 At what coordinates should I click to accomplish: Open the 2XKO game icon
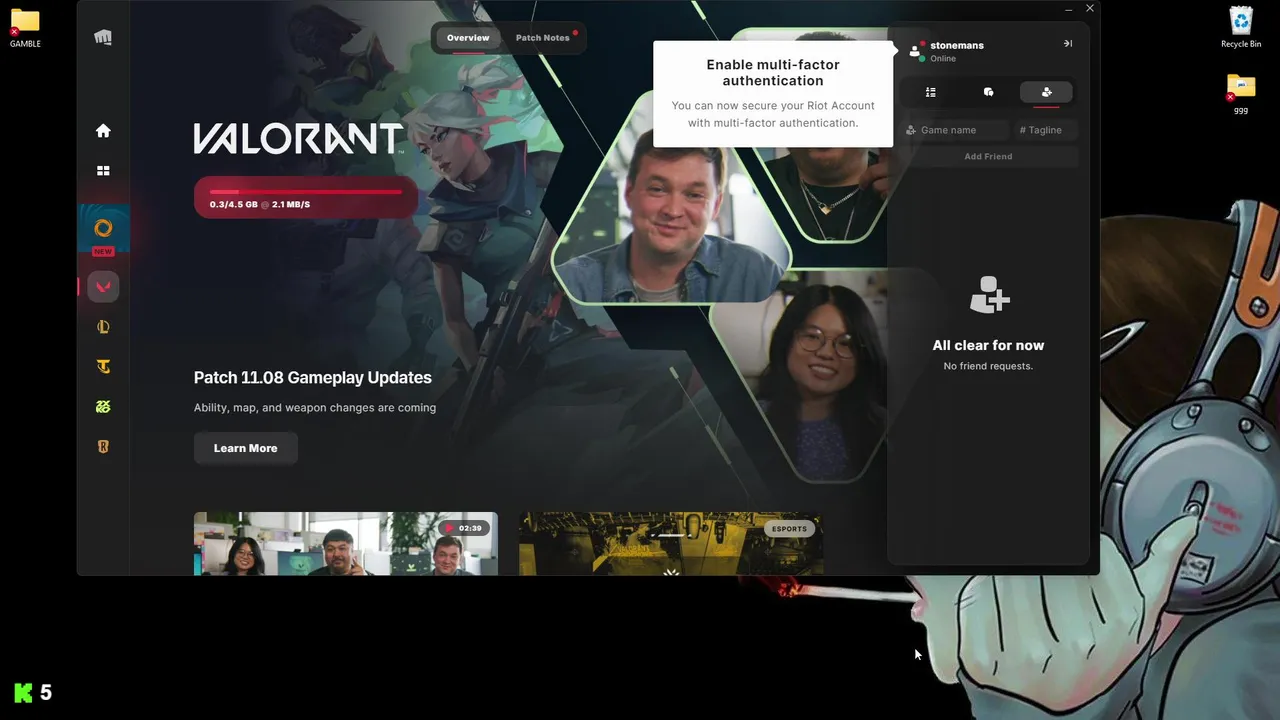[x=103, y=407]
